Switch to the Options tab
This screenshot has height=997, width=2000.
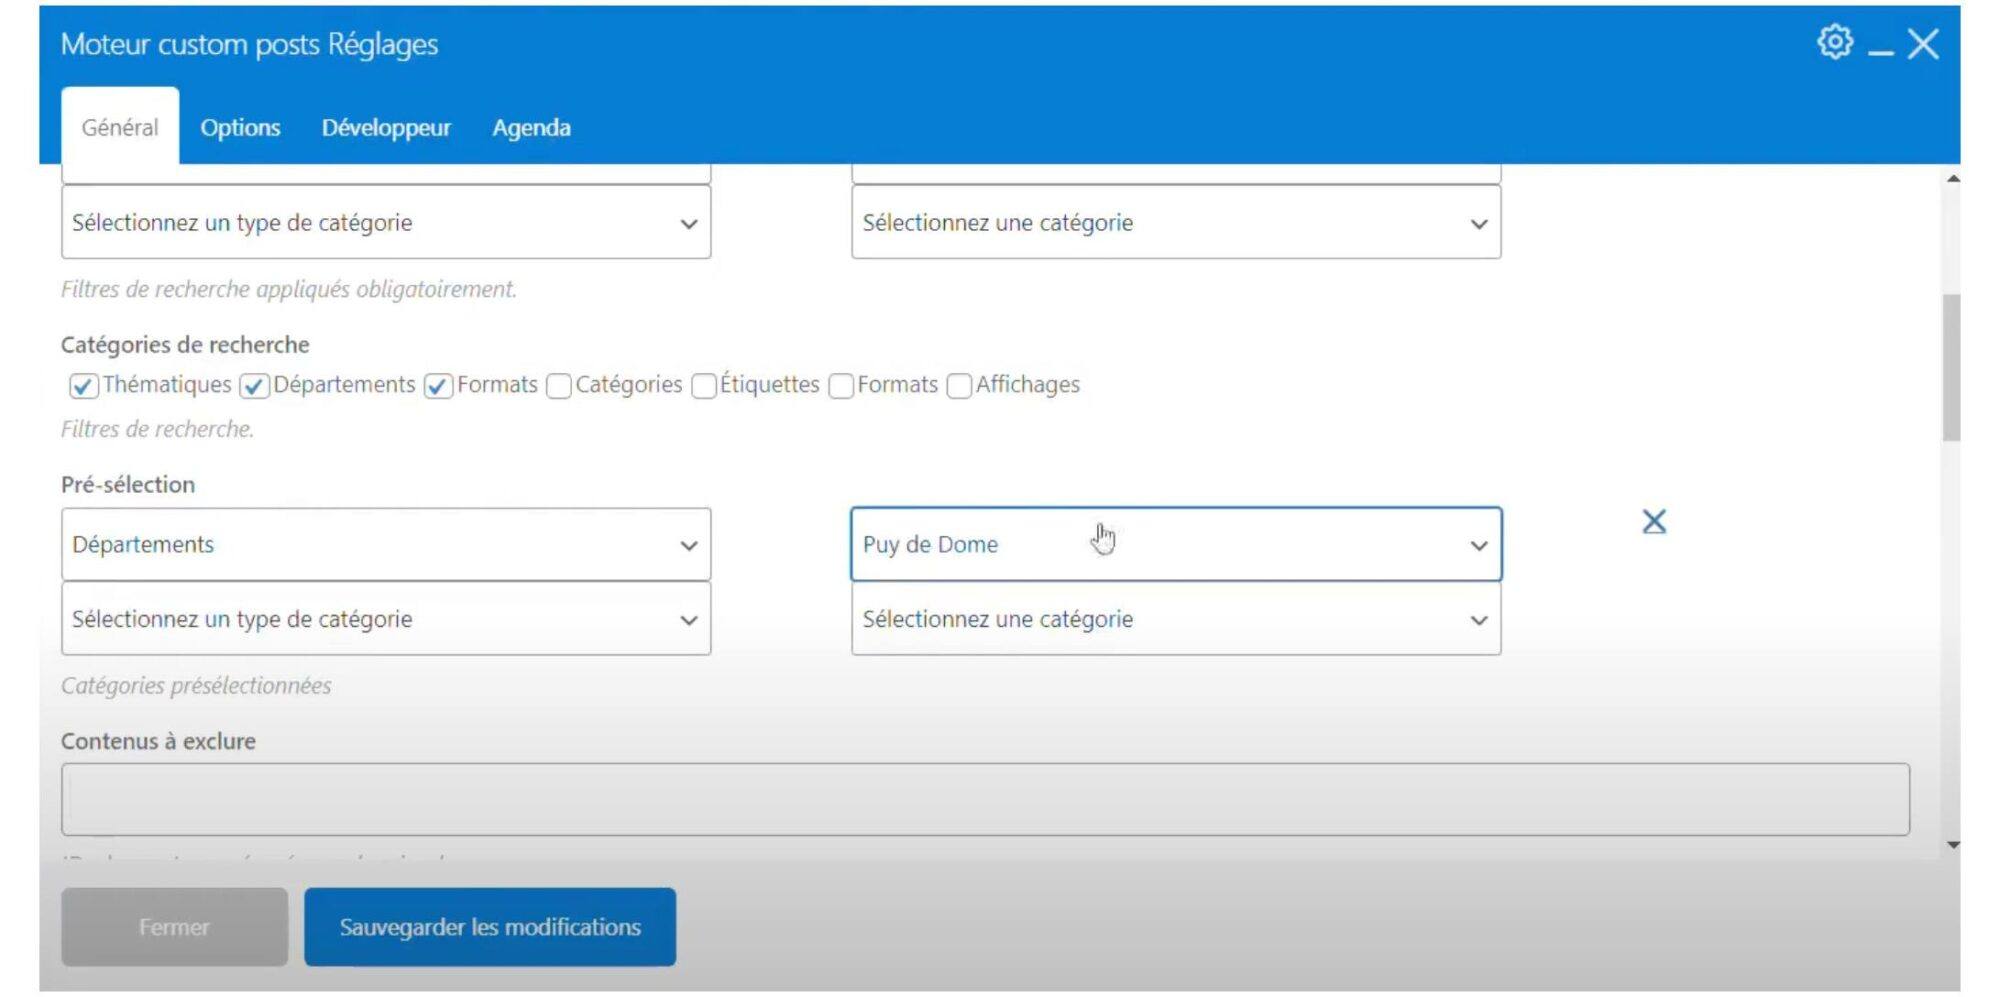[x=240, y=128]
